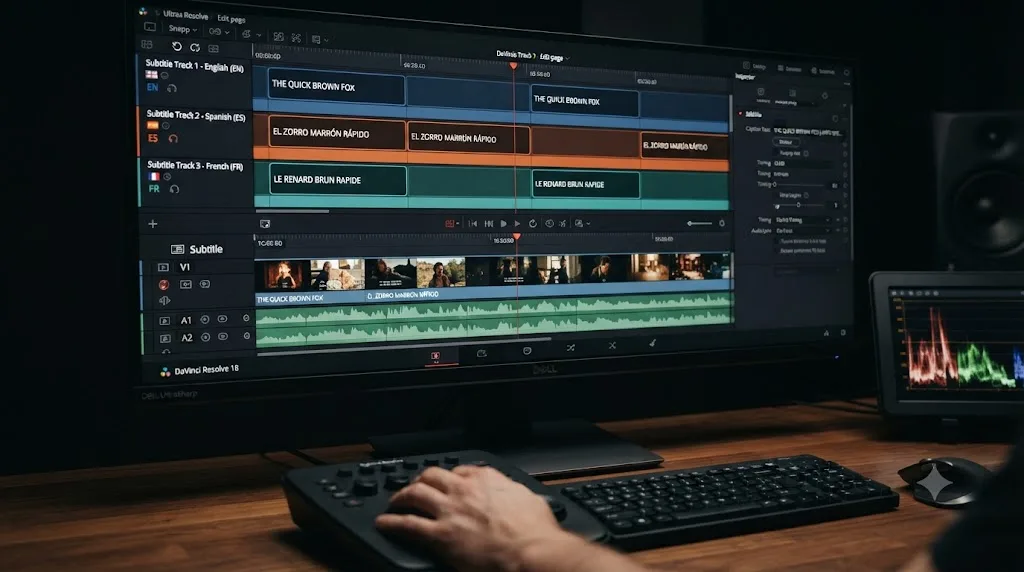
Task: Toggle the first round button on A2 track
Action: coord(206,337)
